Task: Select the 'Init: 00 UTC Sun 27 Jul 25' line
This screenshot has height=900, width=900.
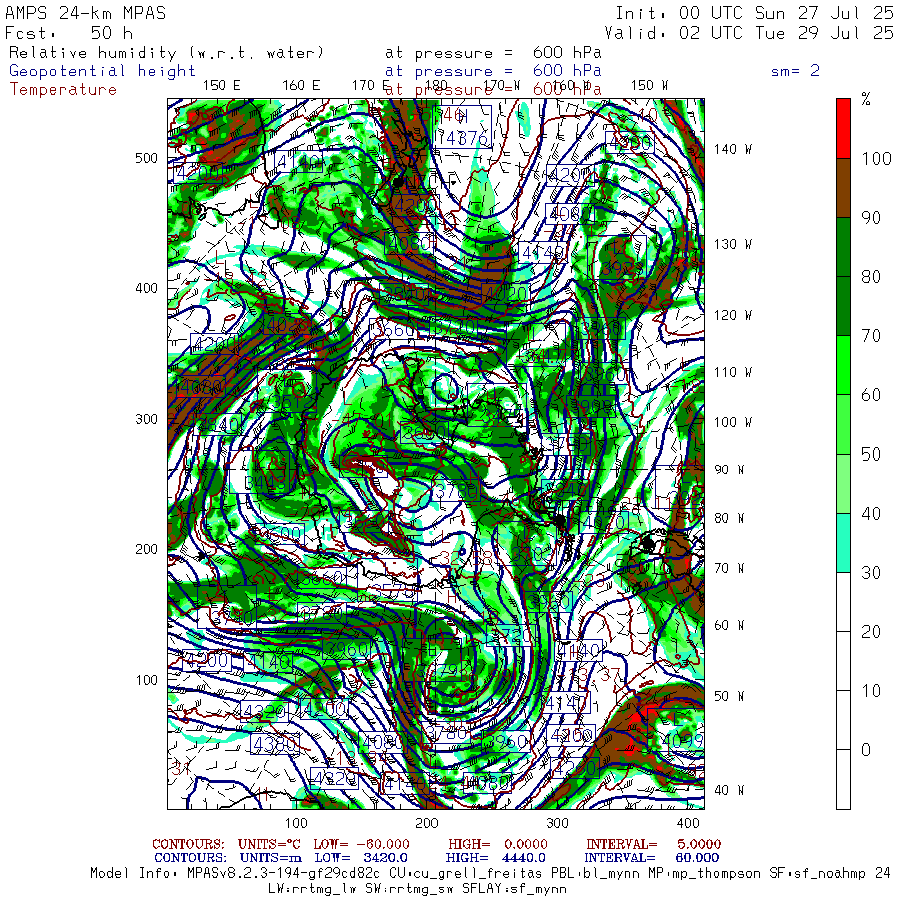Action: click(x=755, y=13)
